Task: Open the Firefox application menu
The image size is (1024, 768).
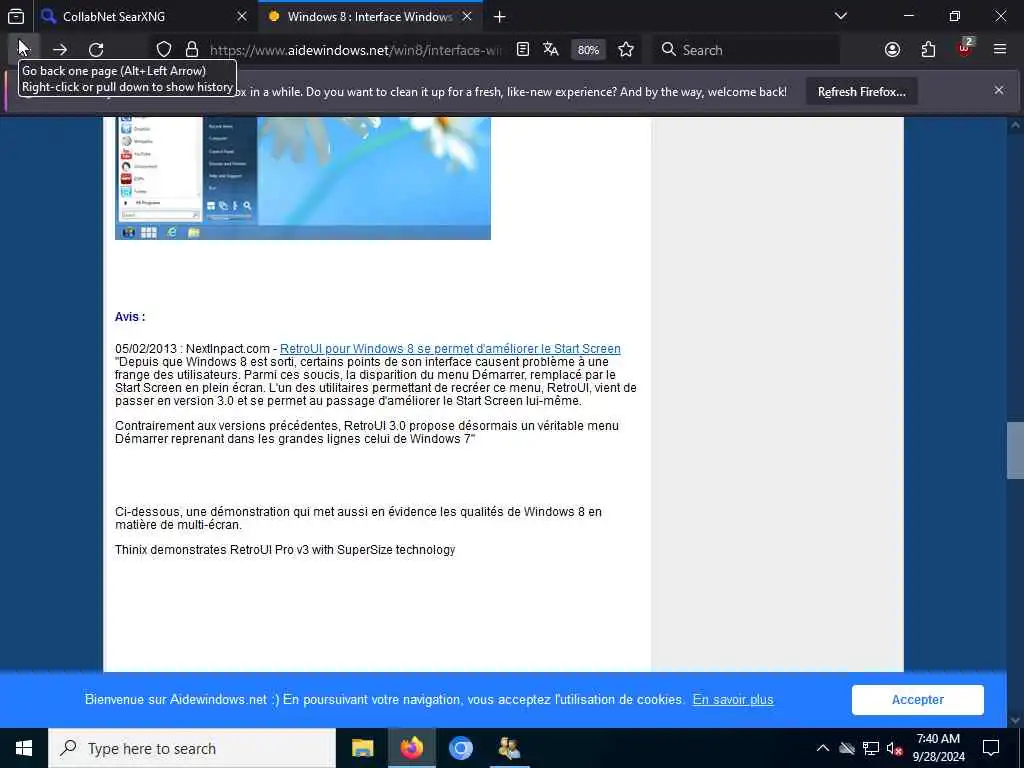Action: pyautogui.click(x=1000, y=50)
